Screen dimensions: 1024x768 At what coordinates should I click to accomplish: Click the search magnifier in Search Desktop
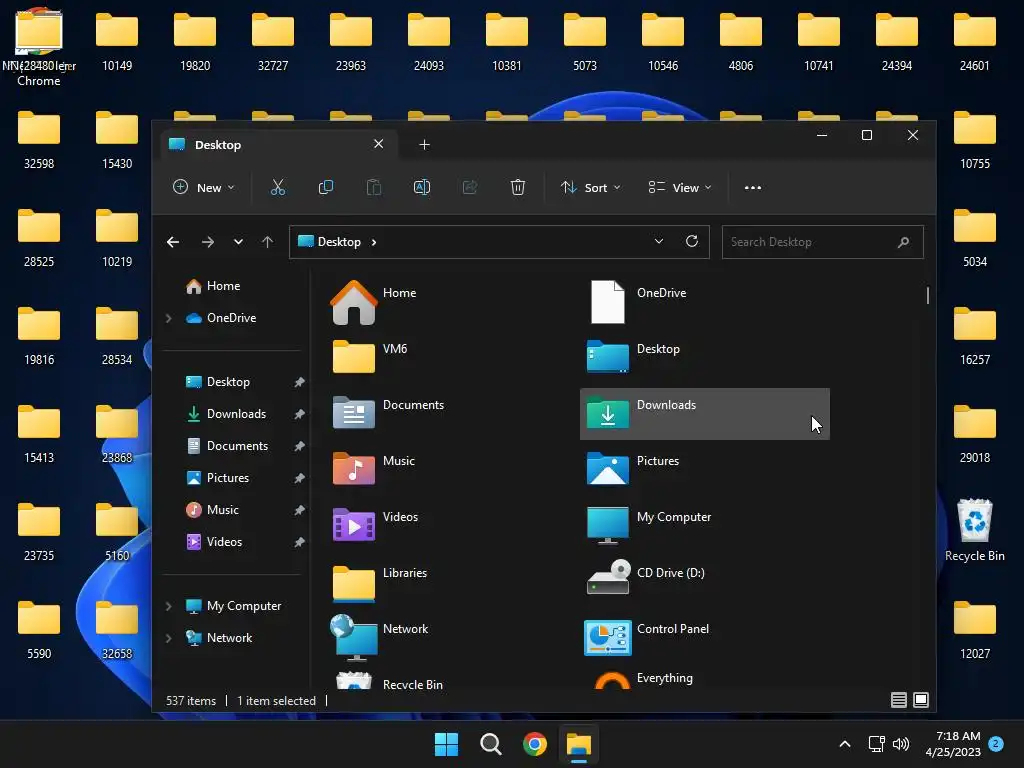point(903,242)
